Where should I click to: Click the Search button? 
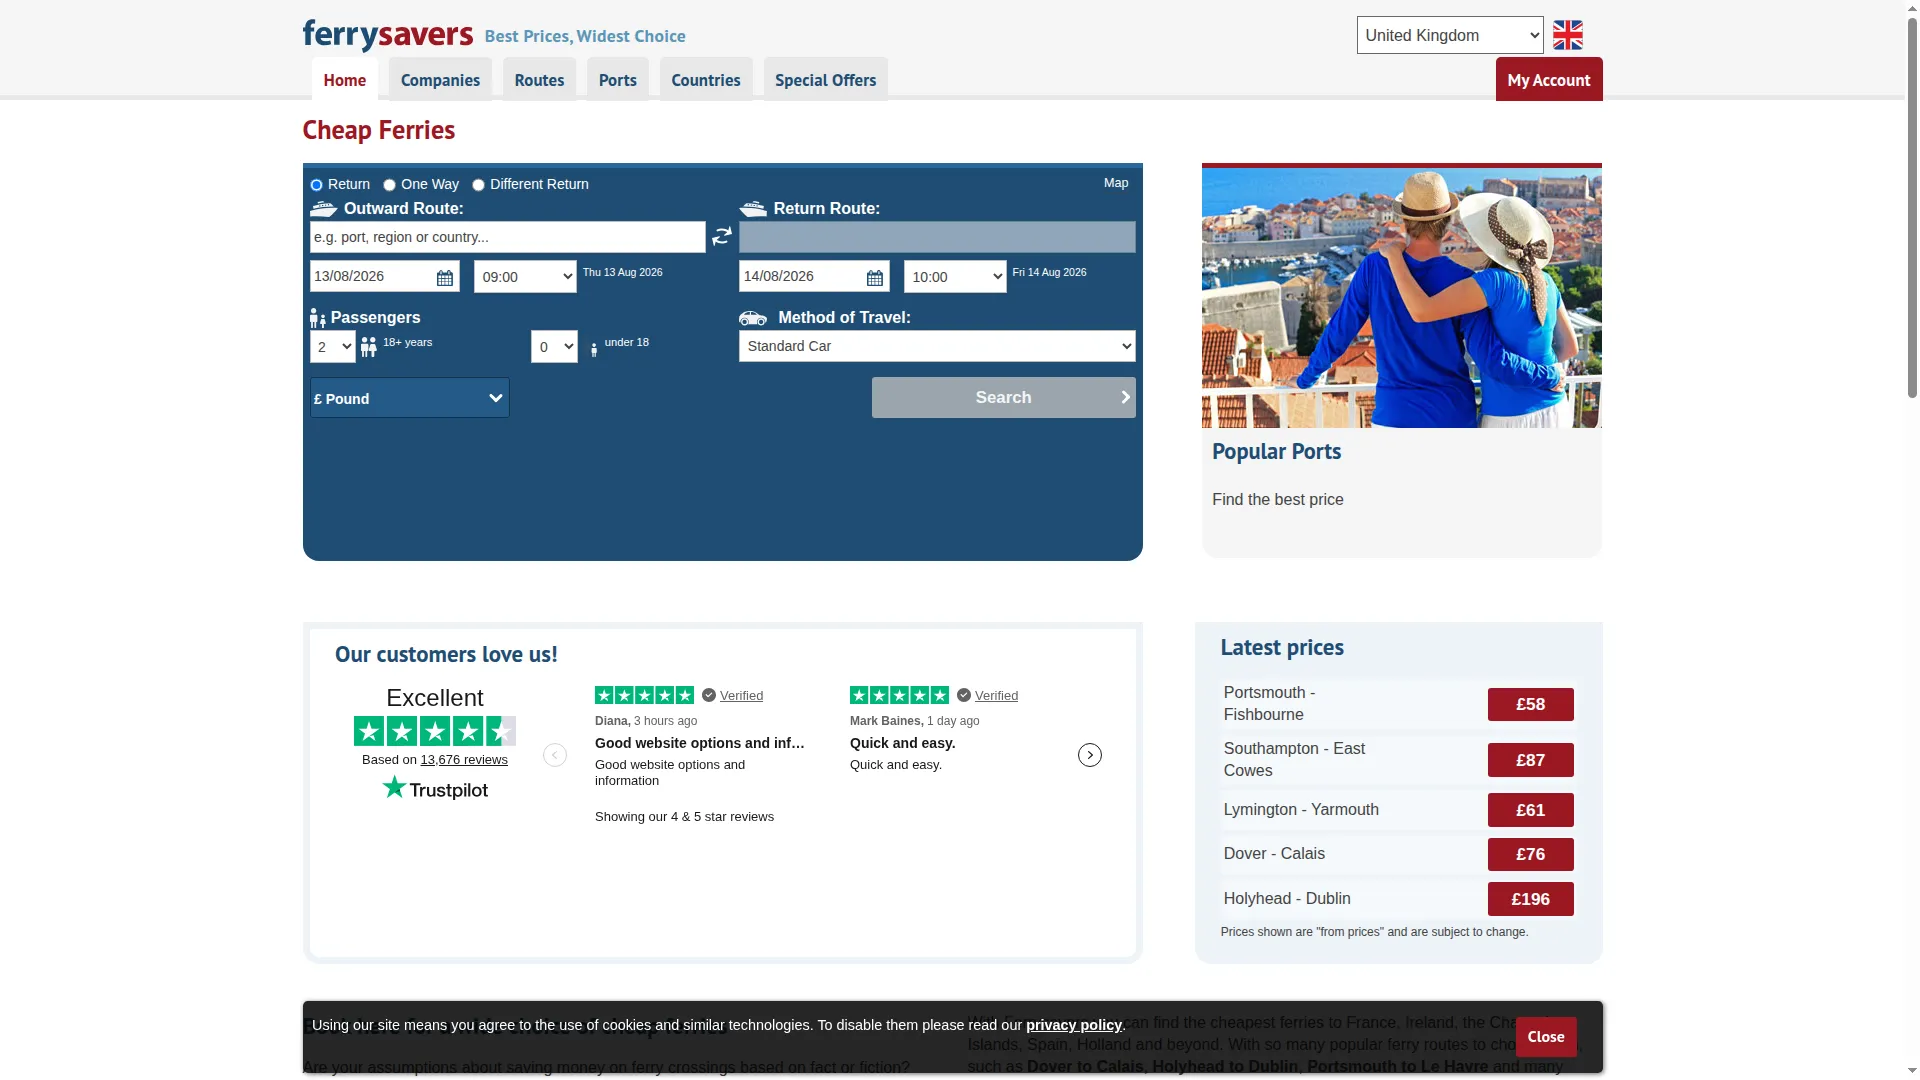[x=1004, y=398]
